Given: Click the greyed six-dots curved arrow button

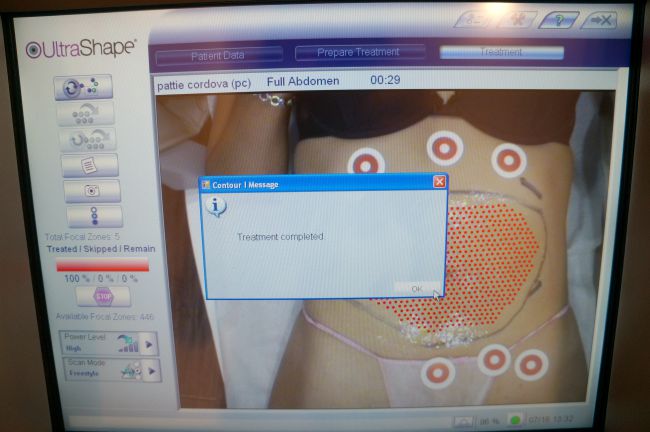Looking at the screenshot, I should pyautogui.click(x=85, y=113).
